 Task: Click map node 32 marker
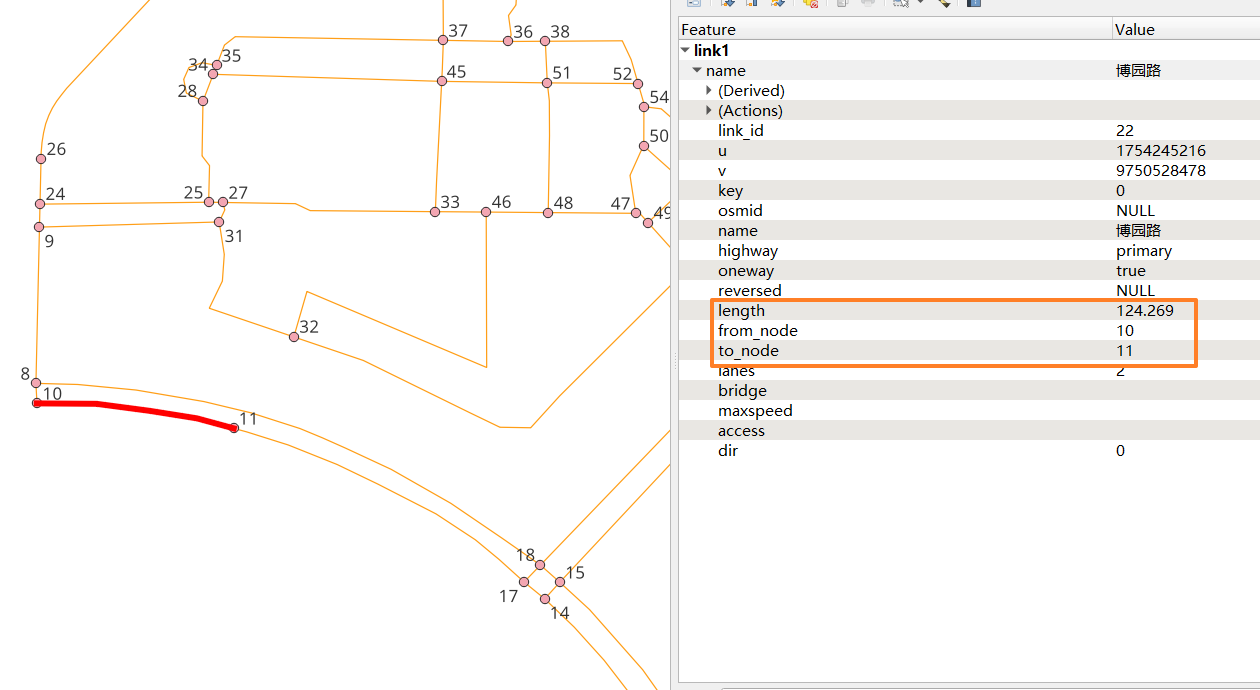pos(294,337)
